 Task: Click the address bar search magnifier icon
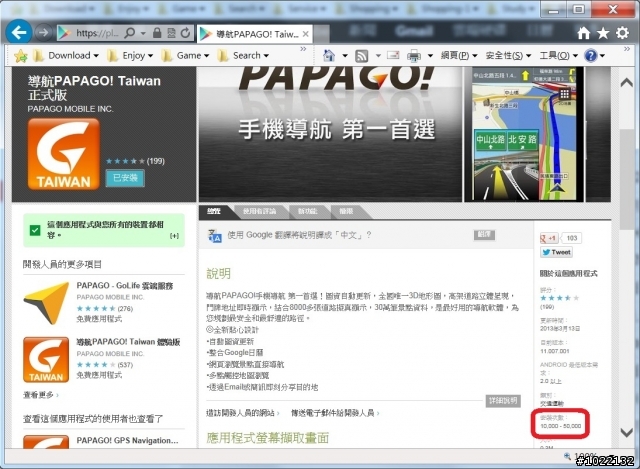click(130, 33)
